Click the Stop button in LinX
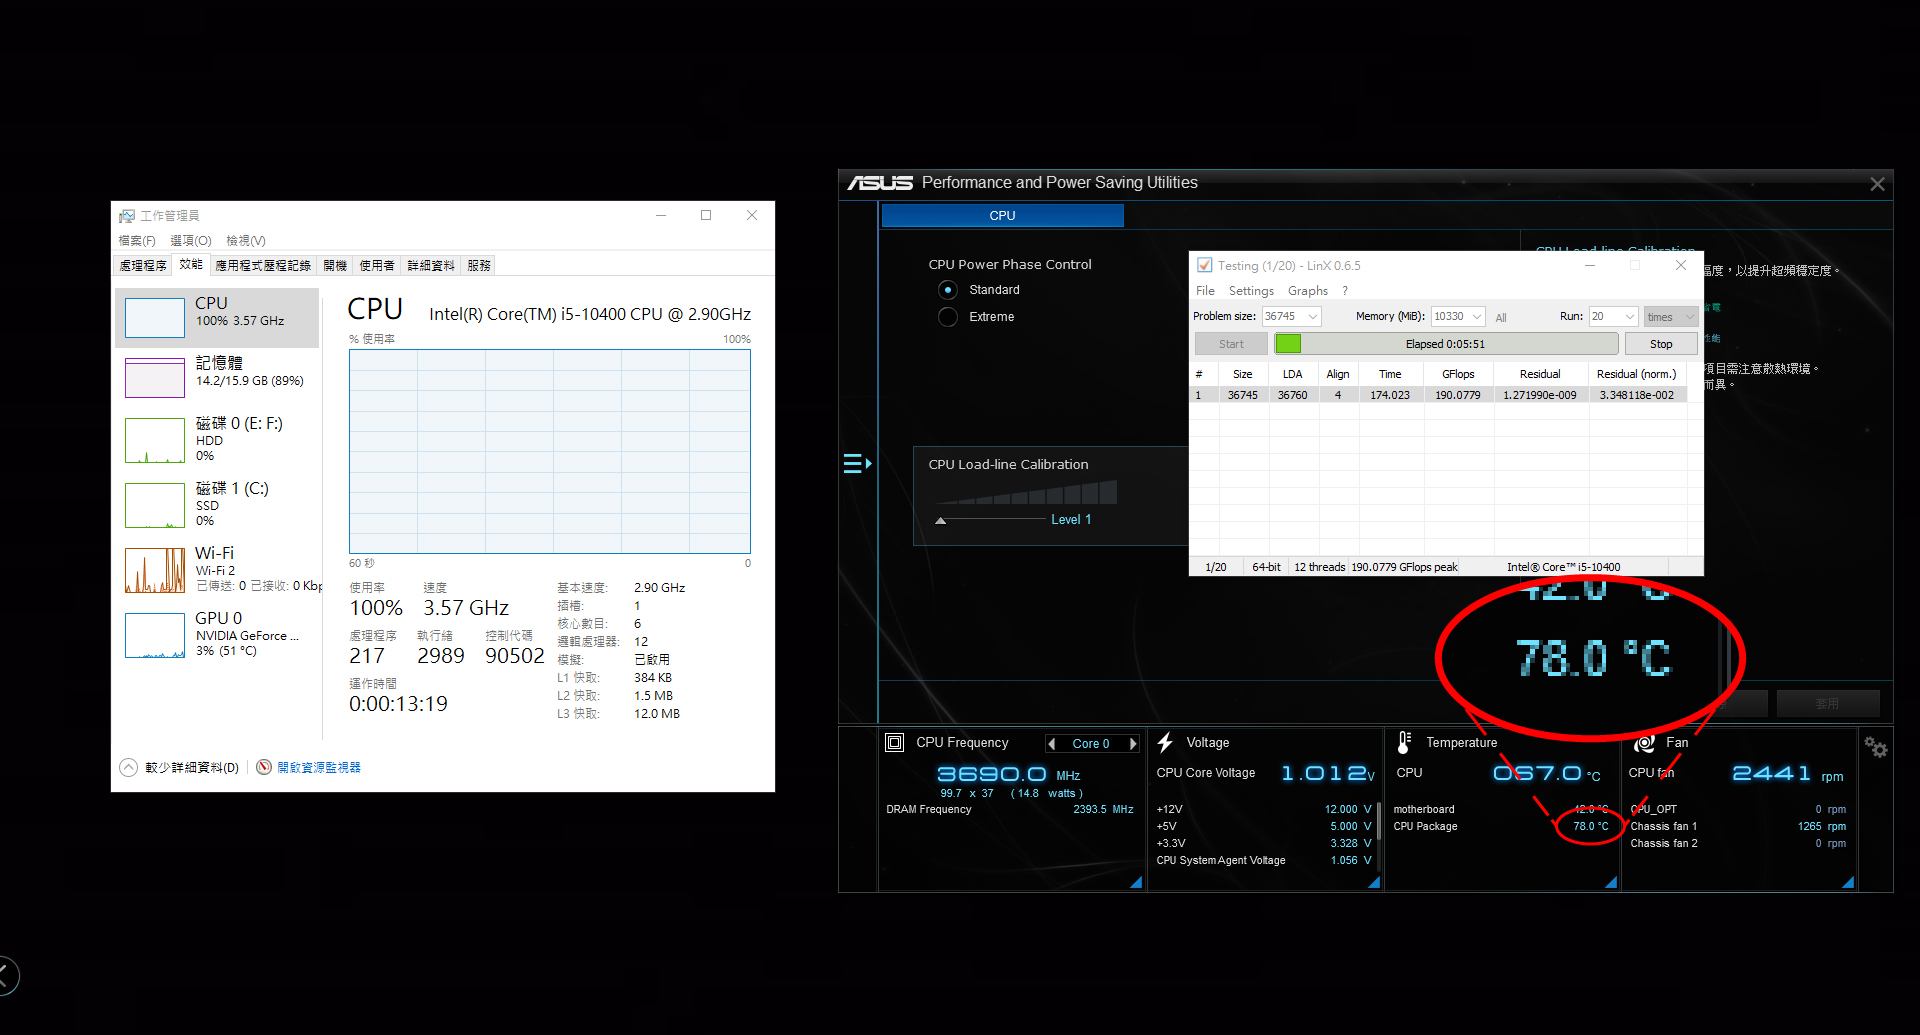Viewport: 1920px width, 1035px height. [x=1661, y=344]
